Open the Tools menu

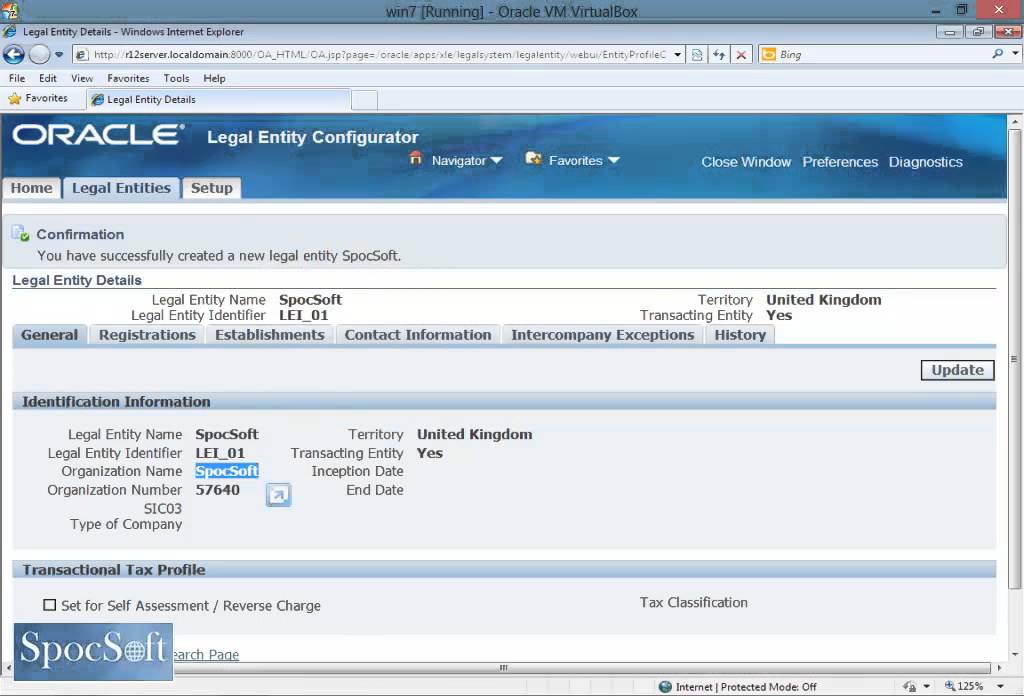[x=176, y=78]
